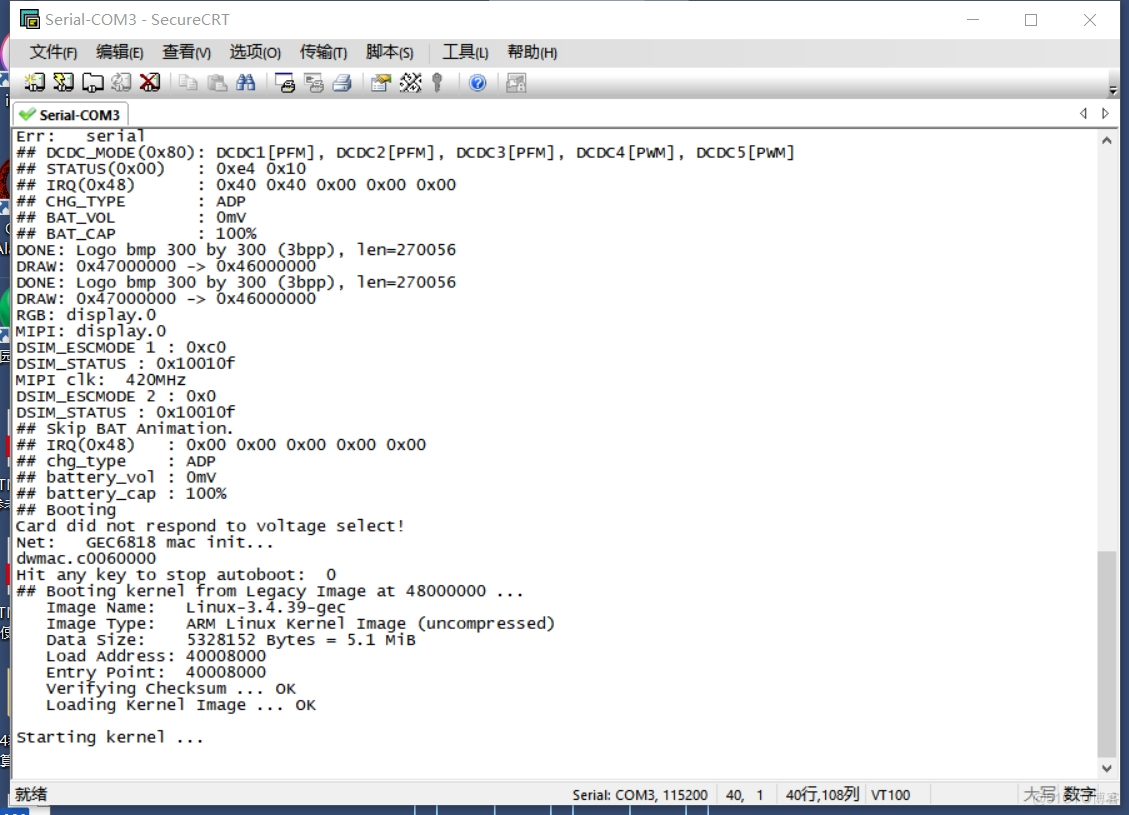Open toolbar overflow options arrow
The height and width of the screenshot is (815, 1129).
point(1113,90)
